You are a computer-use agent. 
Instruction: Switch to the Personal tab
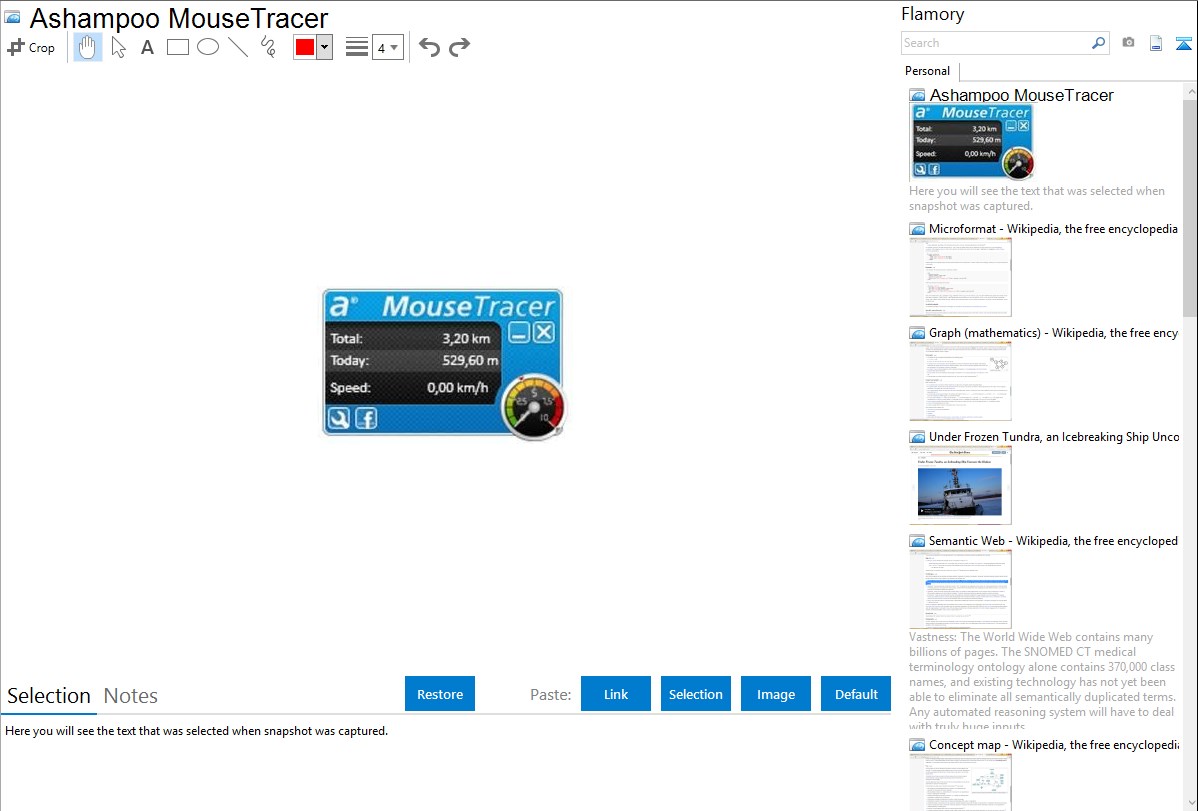(x=928, y=71)
